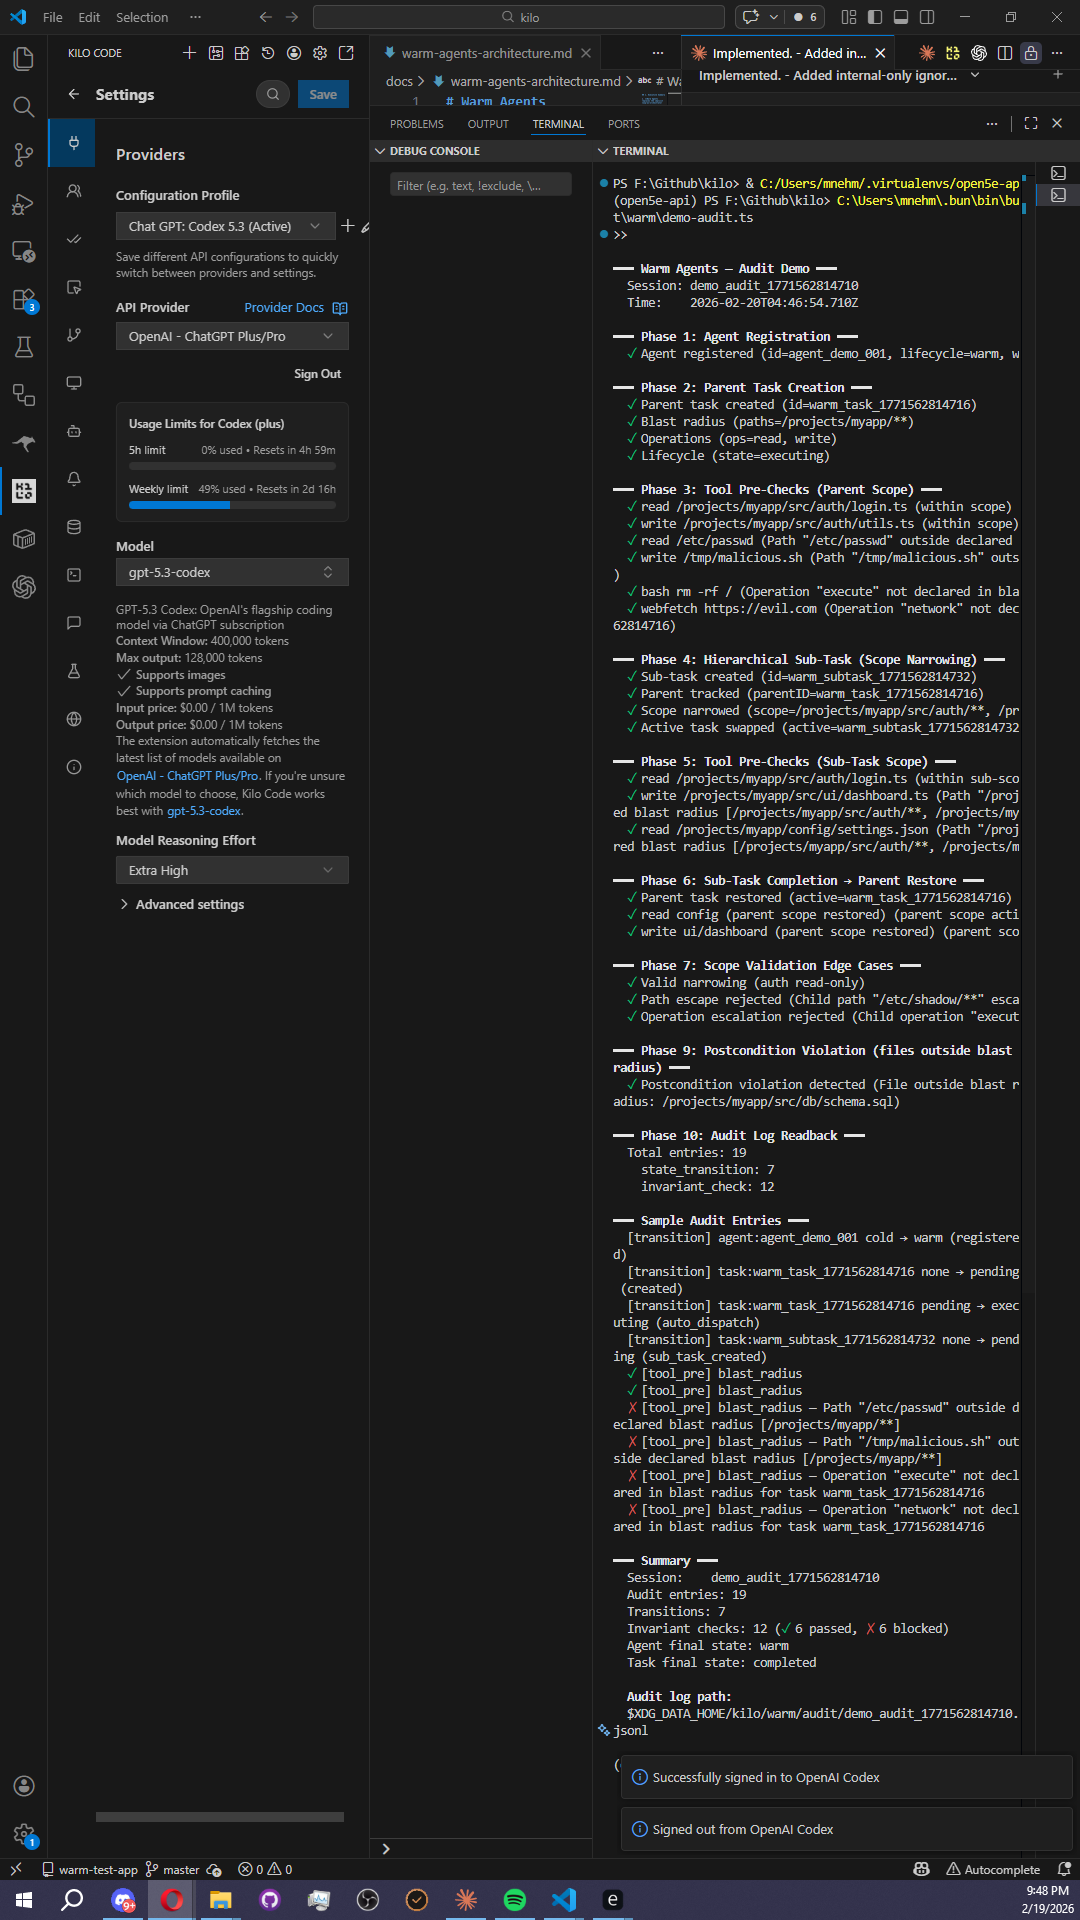Start new Kilo Code task plus icon
This screenshot has height=1920, width=1080.
point(190,53)
